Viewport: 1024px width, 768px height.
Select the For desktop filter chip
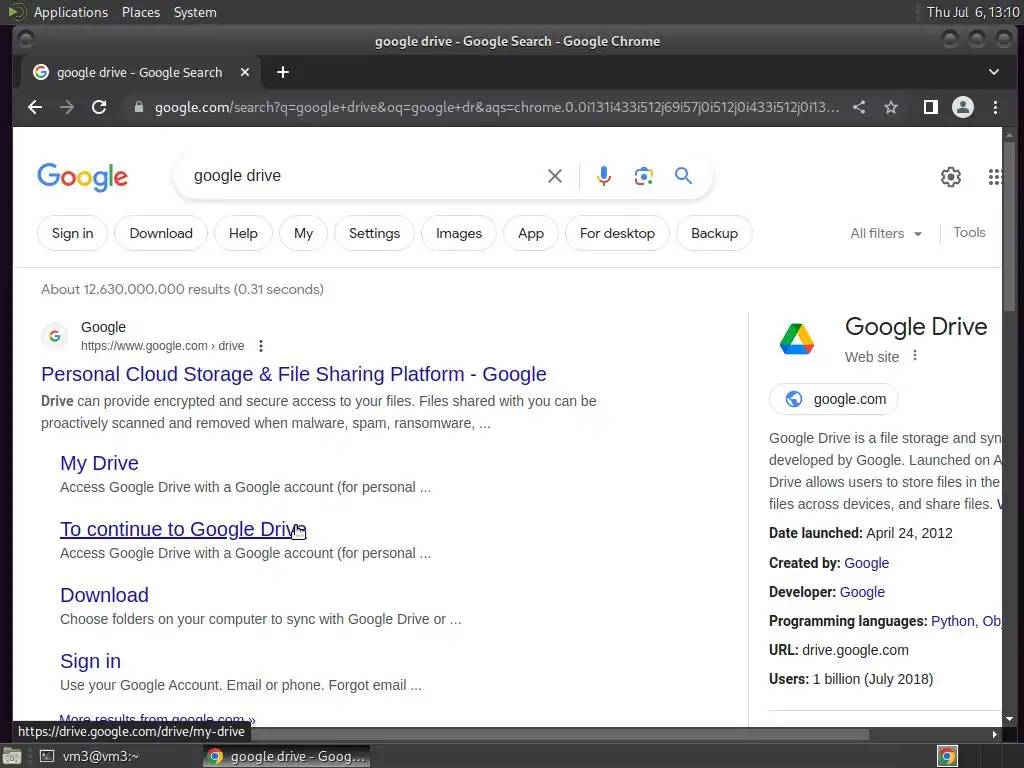click(x=617, y=233)
